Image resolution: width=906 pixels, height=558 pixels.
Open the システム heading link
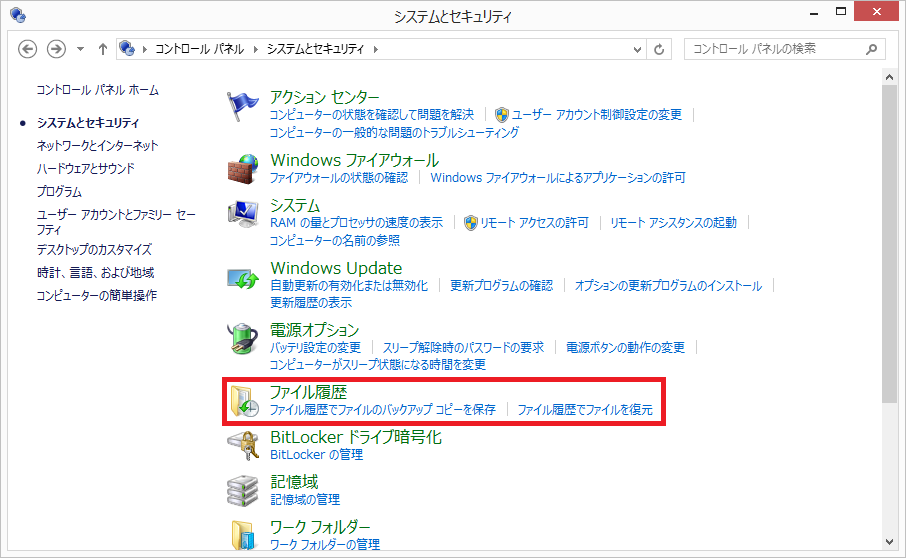pos(295,205)
